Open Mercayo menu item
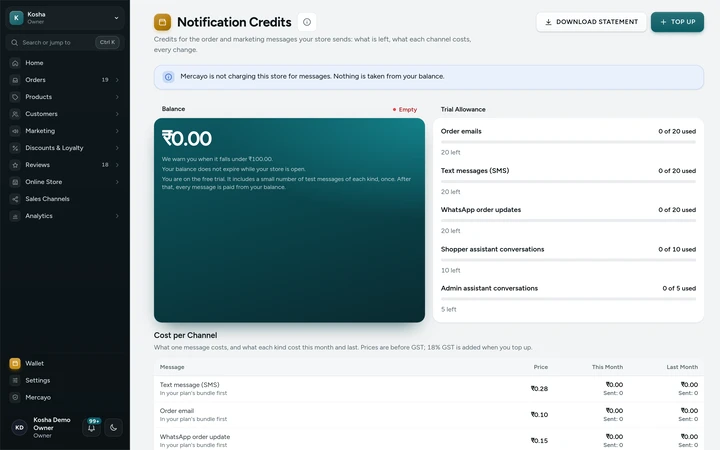Screen dimensions: 720x450 (65, 397)
